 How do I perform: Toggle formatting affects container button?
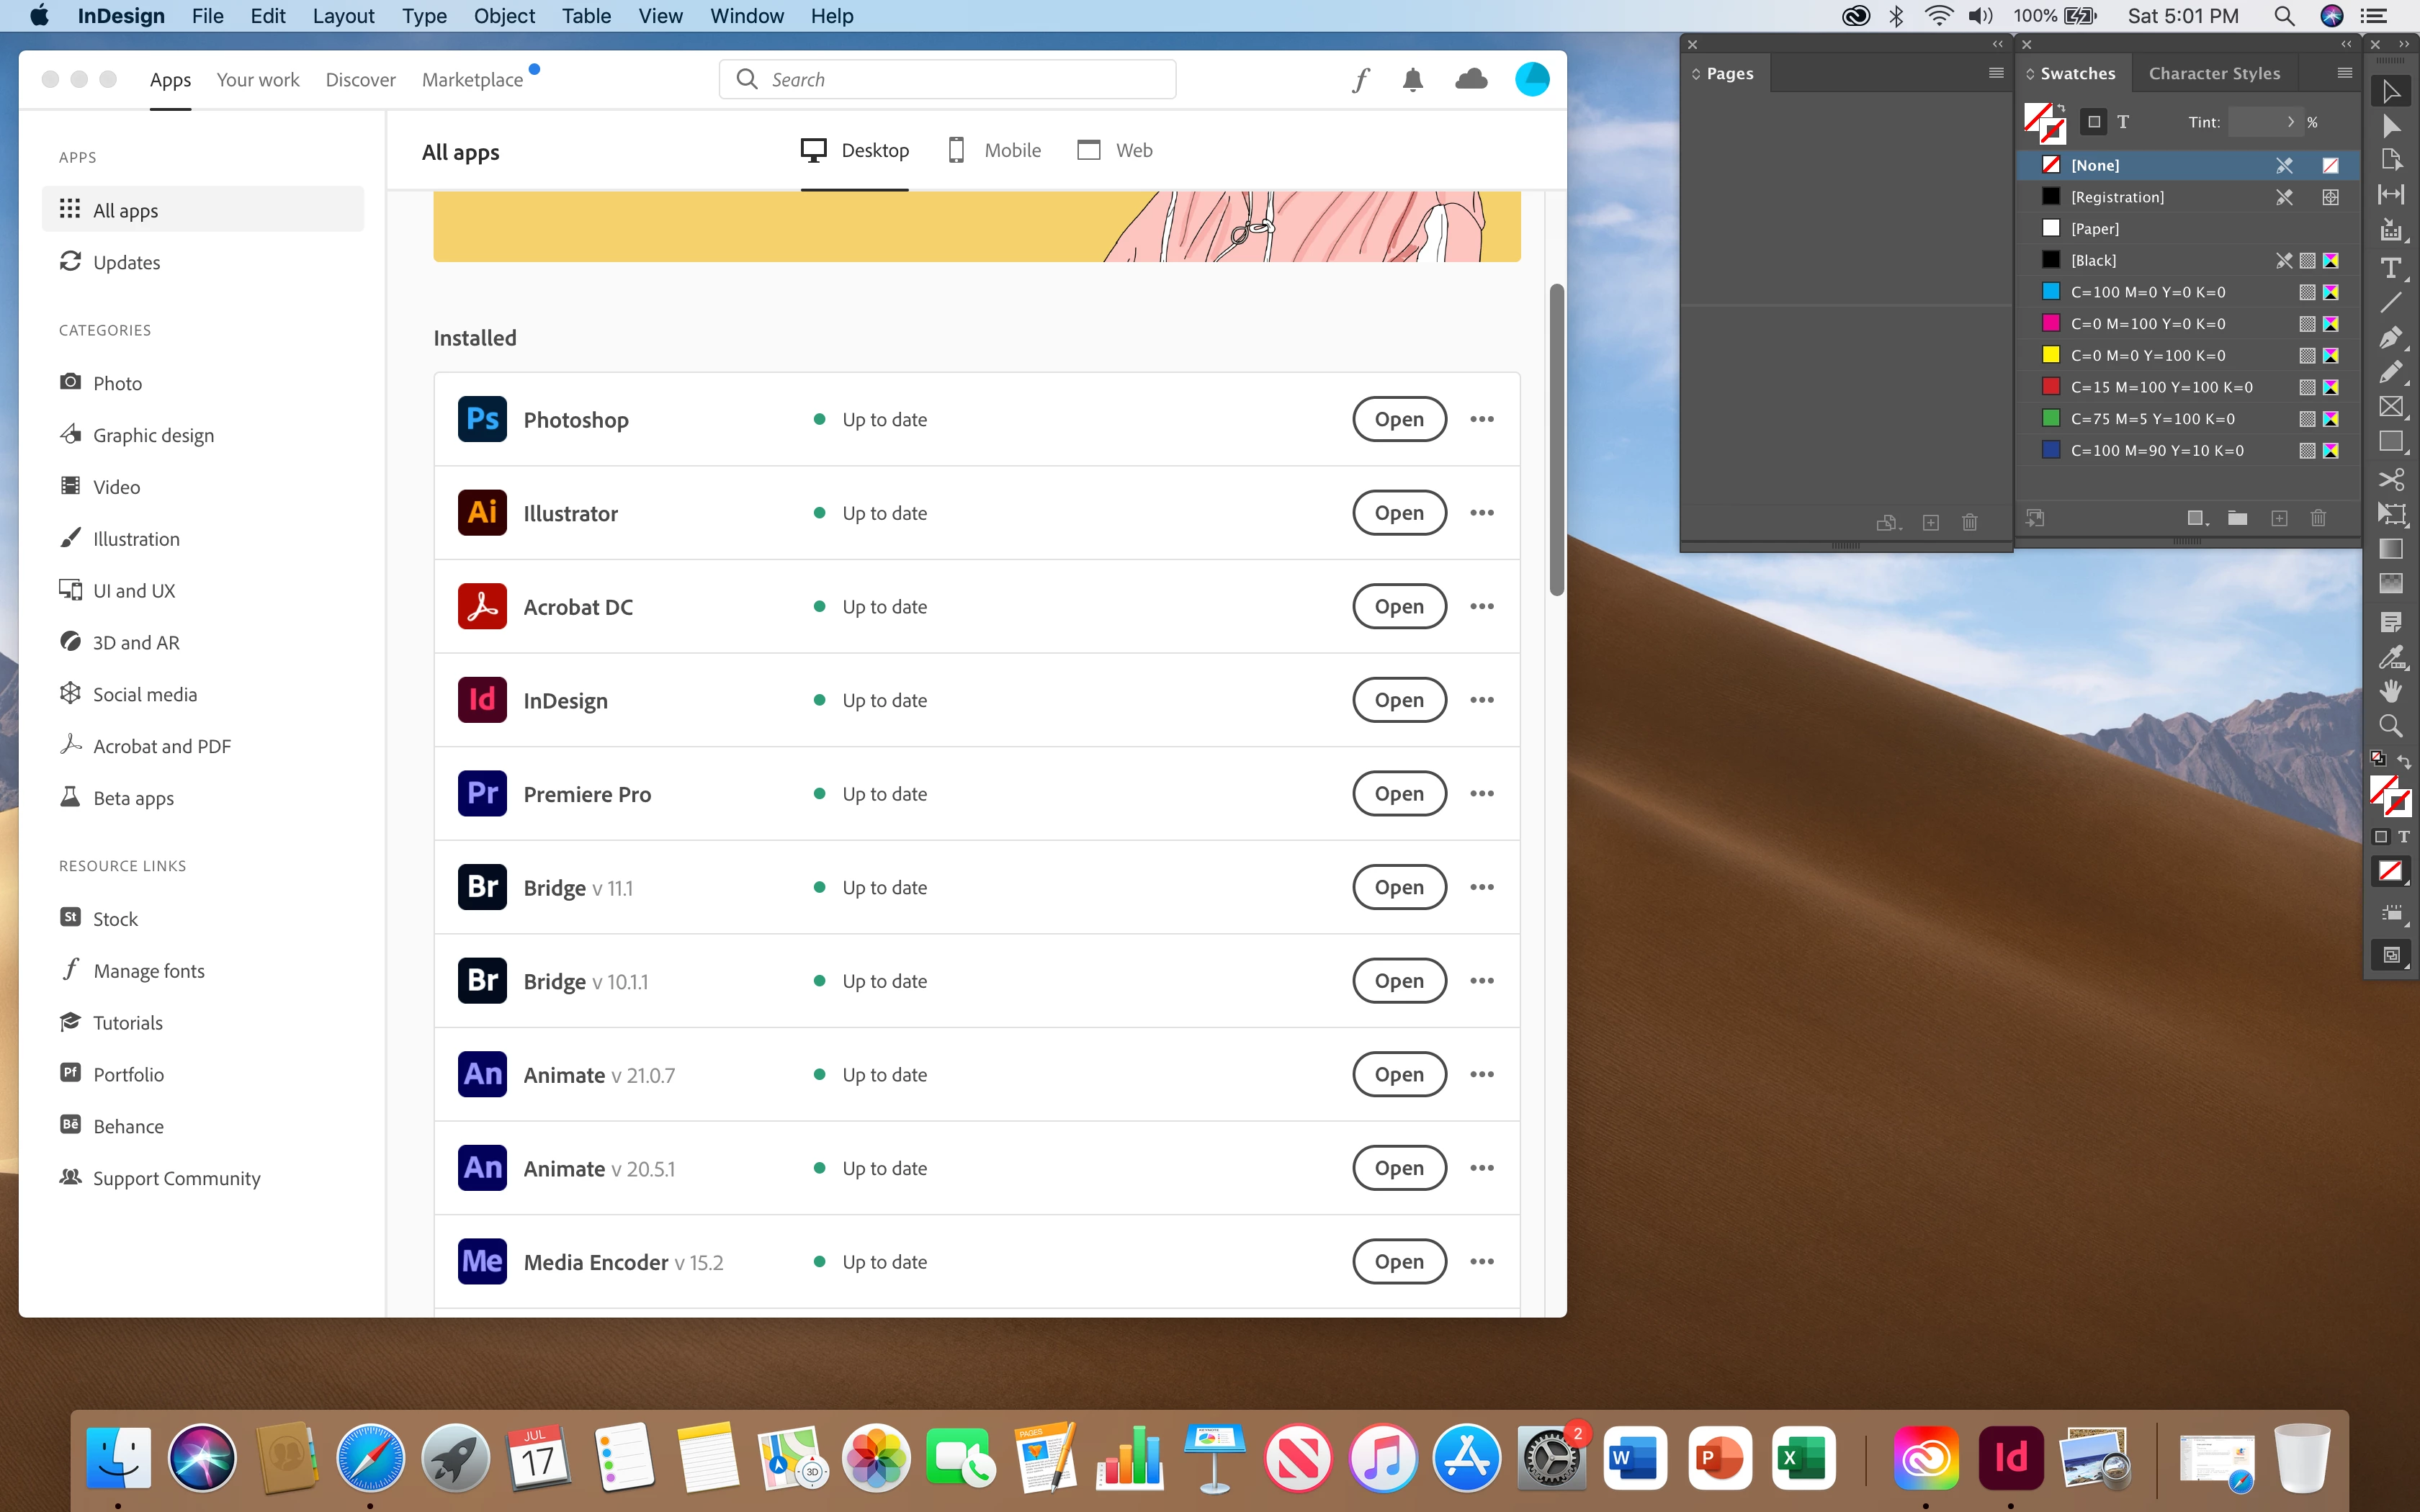pos(2094,122)
